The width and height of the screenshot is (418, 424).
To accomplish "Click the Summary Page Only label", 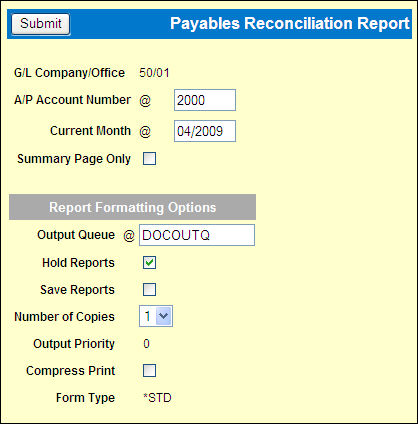I will click(74, 159).
